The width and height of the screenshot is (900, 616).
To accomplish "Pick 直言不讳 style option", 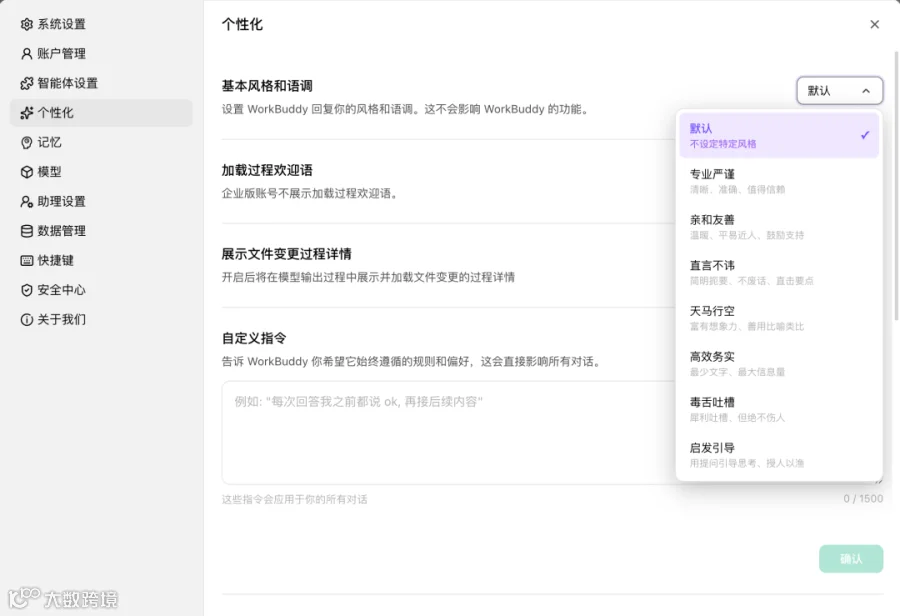I will pyautogui.click(x=779, y=272).
